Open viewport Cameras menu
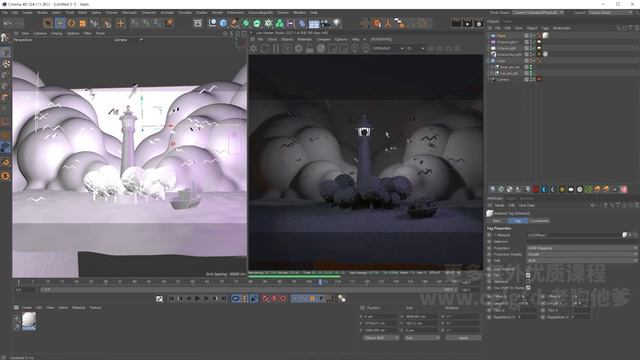Viewport: 640px width, 360px height. coord(40,33)
